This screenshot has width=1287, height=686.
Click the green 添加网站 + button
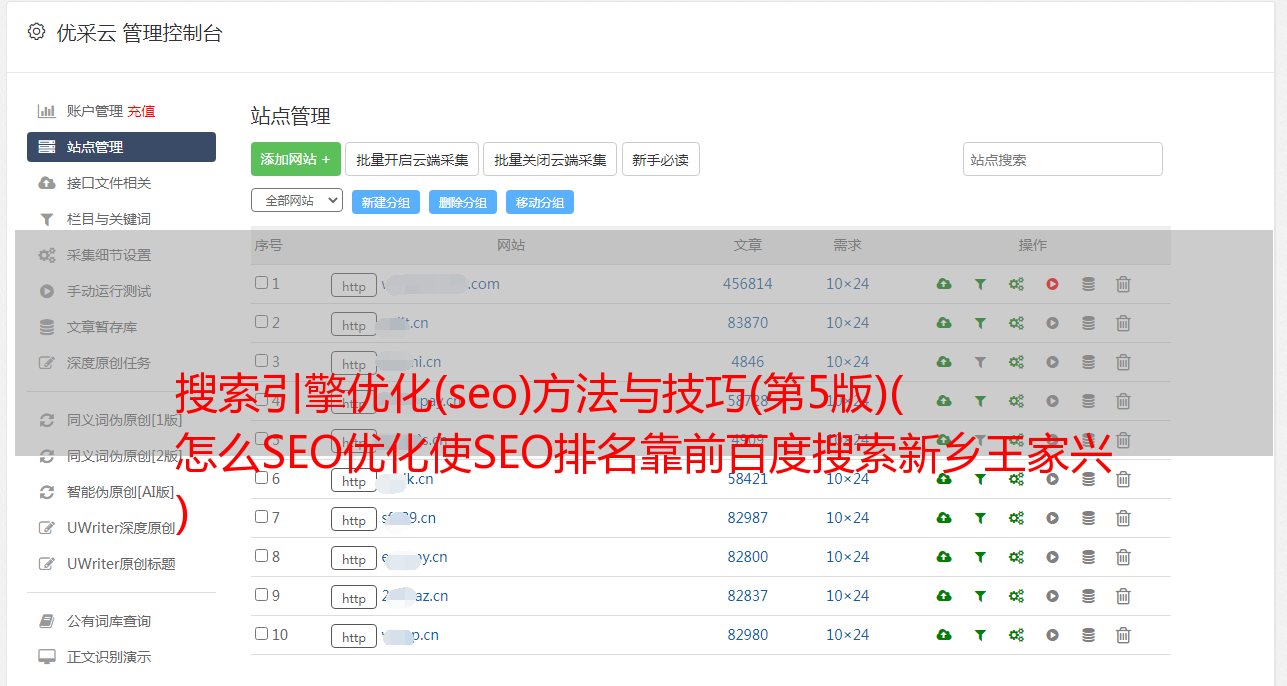(x=296, y=159)
